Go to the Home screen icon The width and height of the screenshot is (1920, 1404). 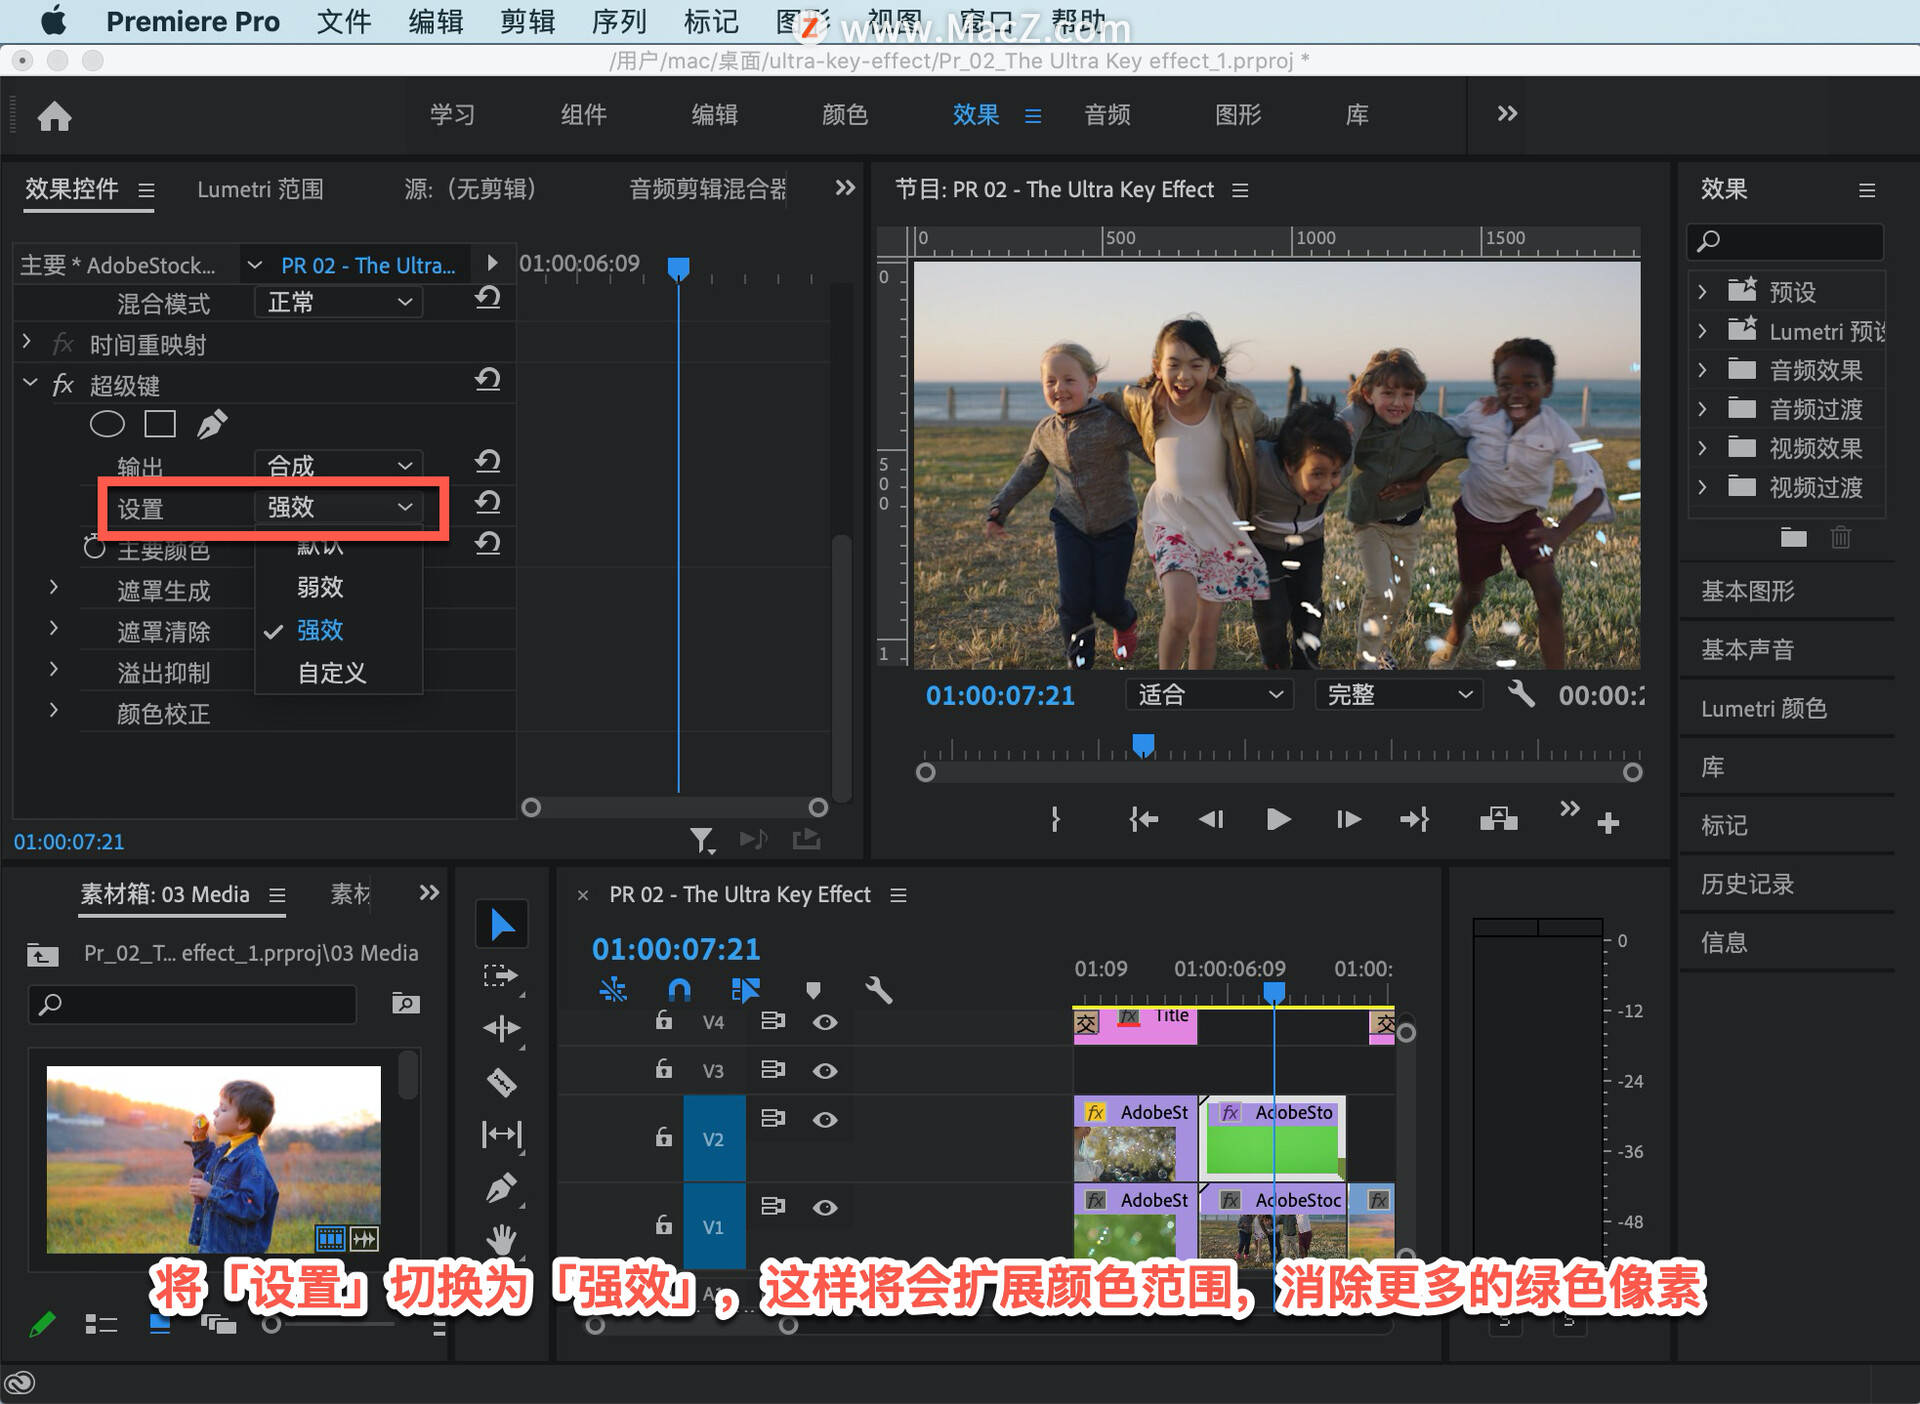54,116
